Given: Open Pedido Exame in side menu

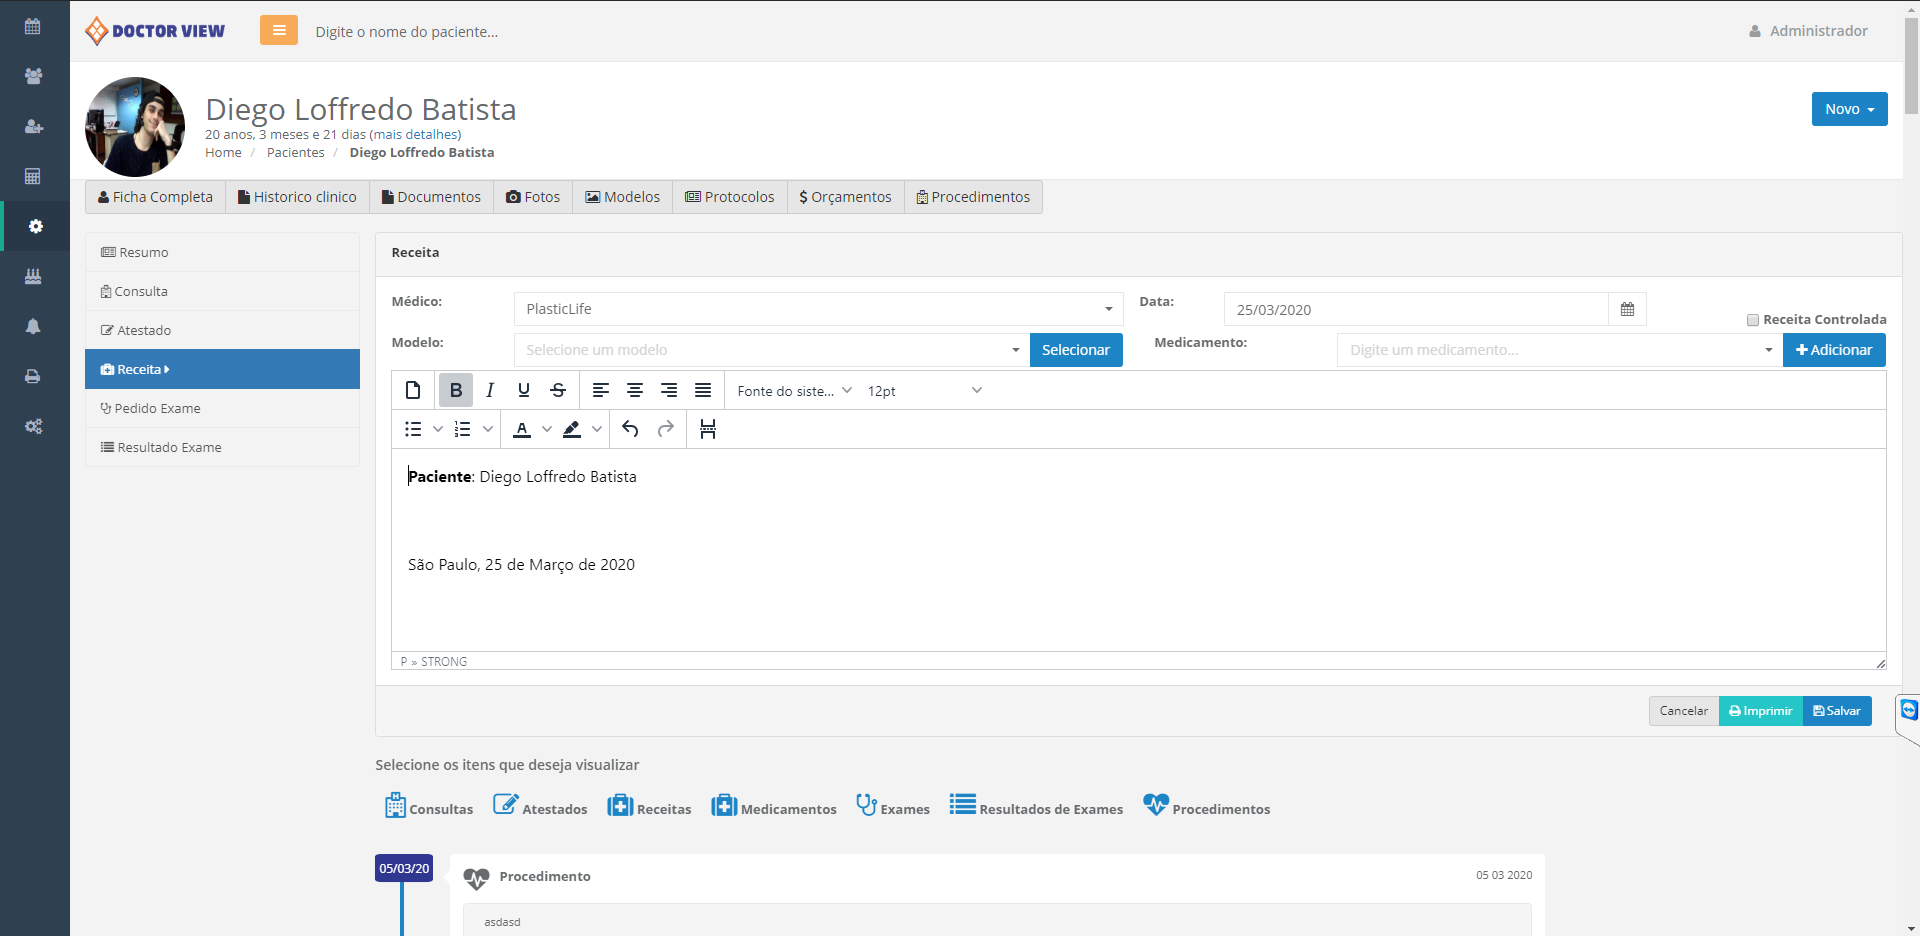Looking at the screenshot, I should [157, 408].
